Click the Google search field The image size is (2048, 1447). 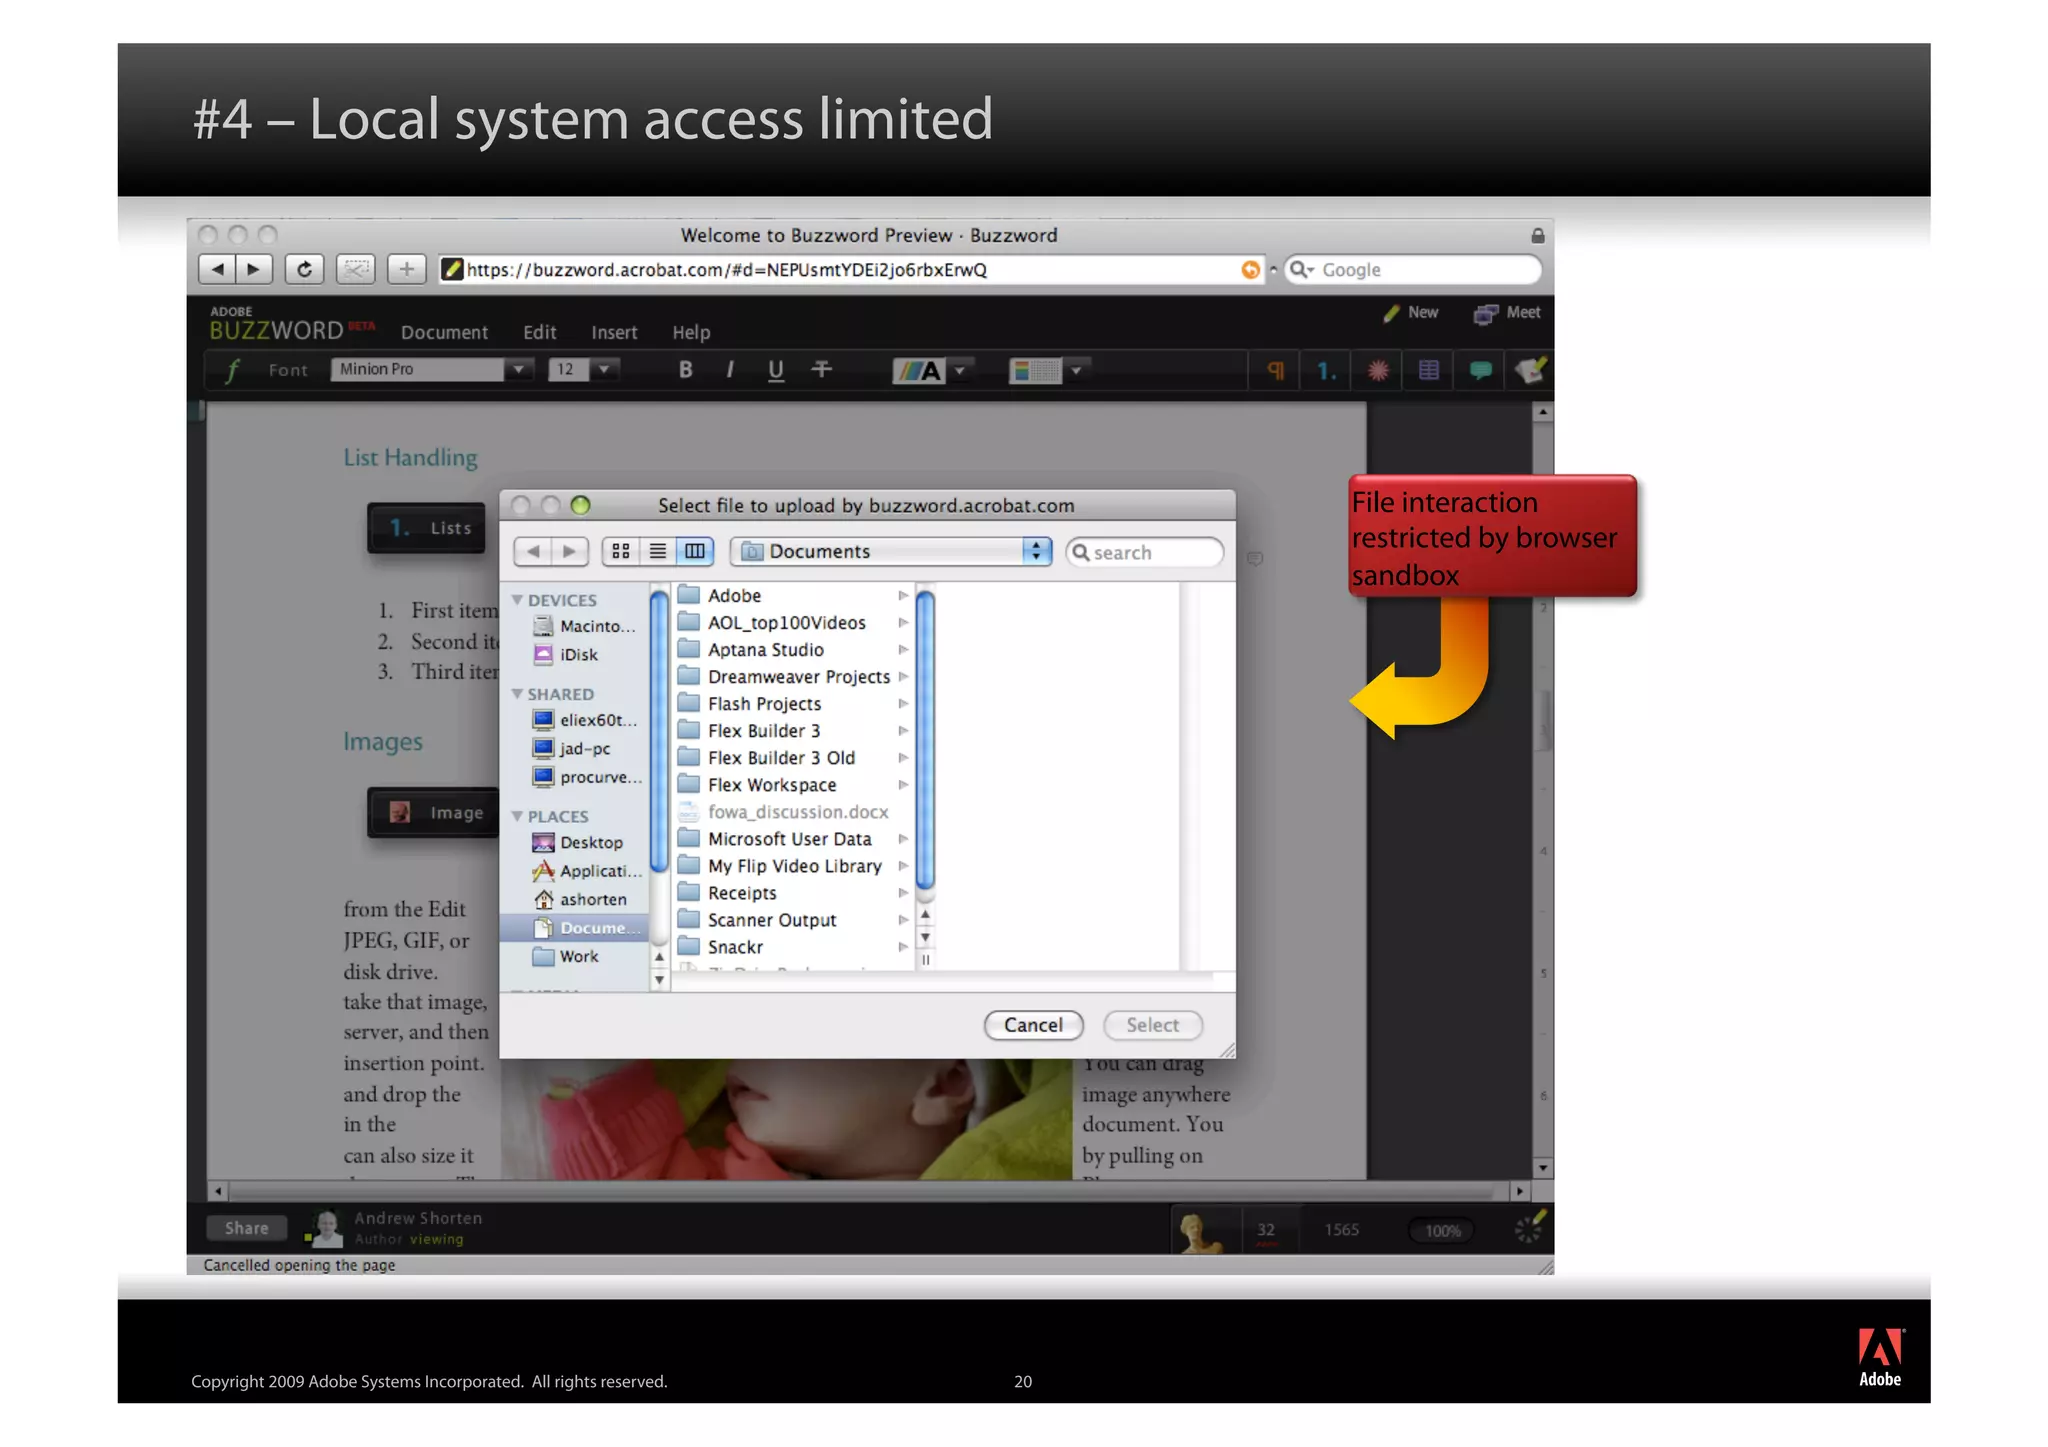click(x=1412, y=269)
